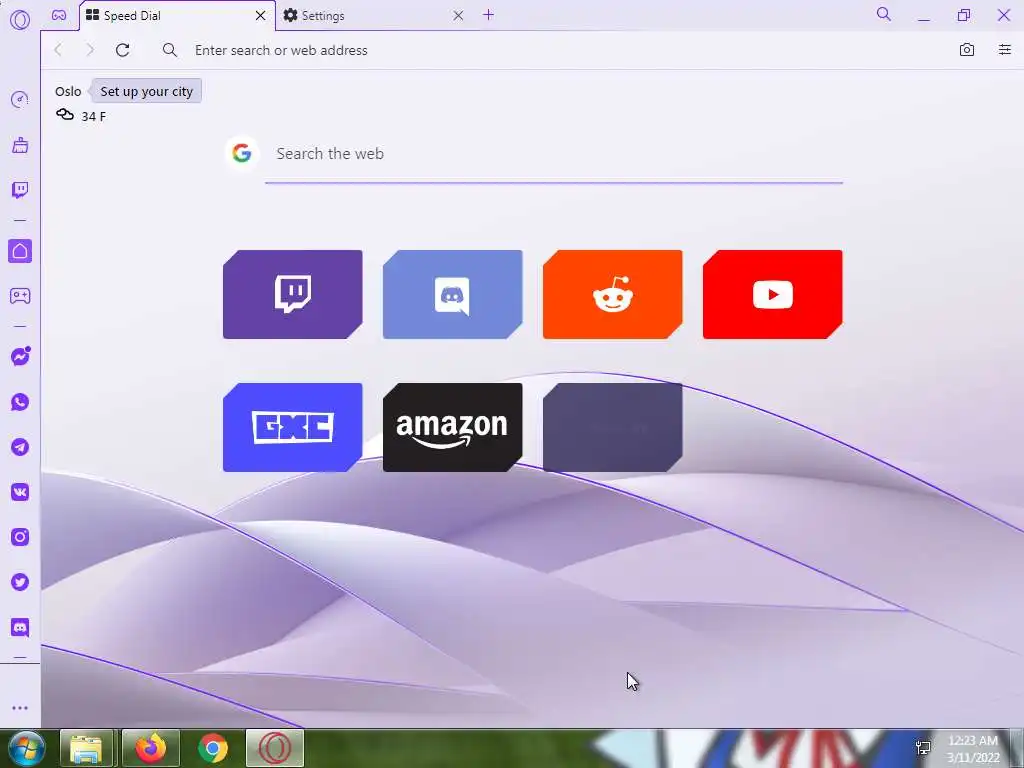Open Easy Setup sliders icon

coord(1004,50)
